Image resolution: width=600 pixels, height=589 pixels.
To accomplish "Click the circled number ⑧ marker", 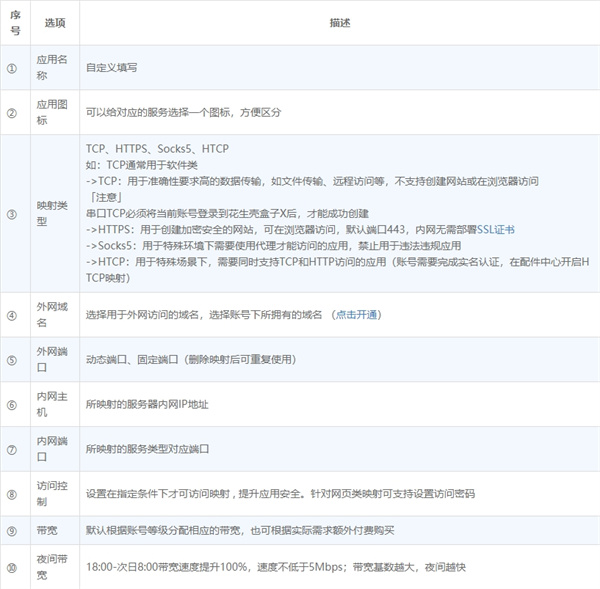I will (x=13, y=493).
